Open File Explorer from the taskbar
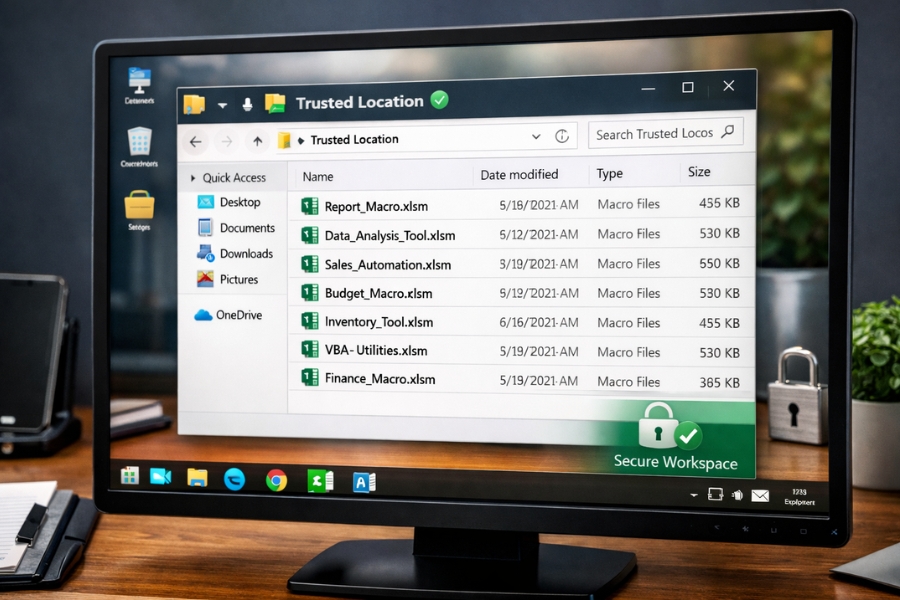900x600 pixels. 195,480
